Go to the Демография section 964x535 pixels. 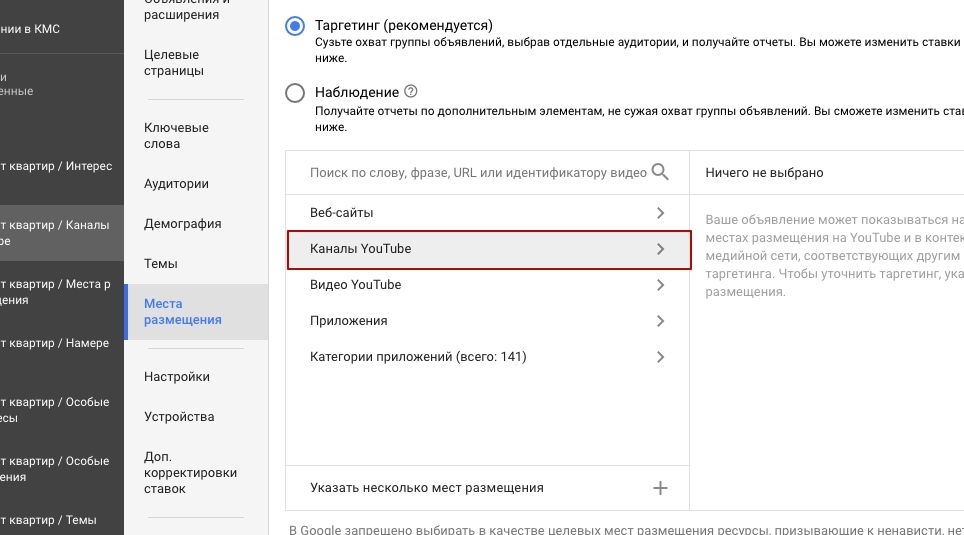pos(183,224)
